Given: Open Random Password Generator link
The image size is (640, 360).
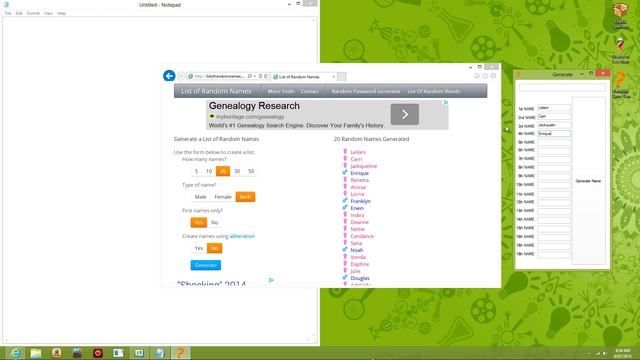Looking at the screenshot, I should 366,91.
